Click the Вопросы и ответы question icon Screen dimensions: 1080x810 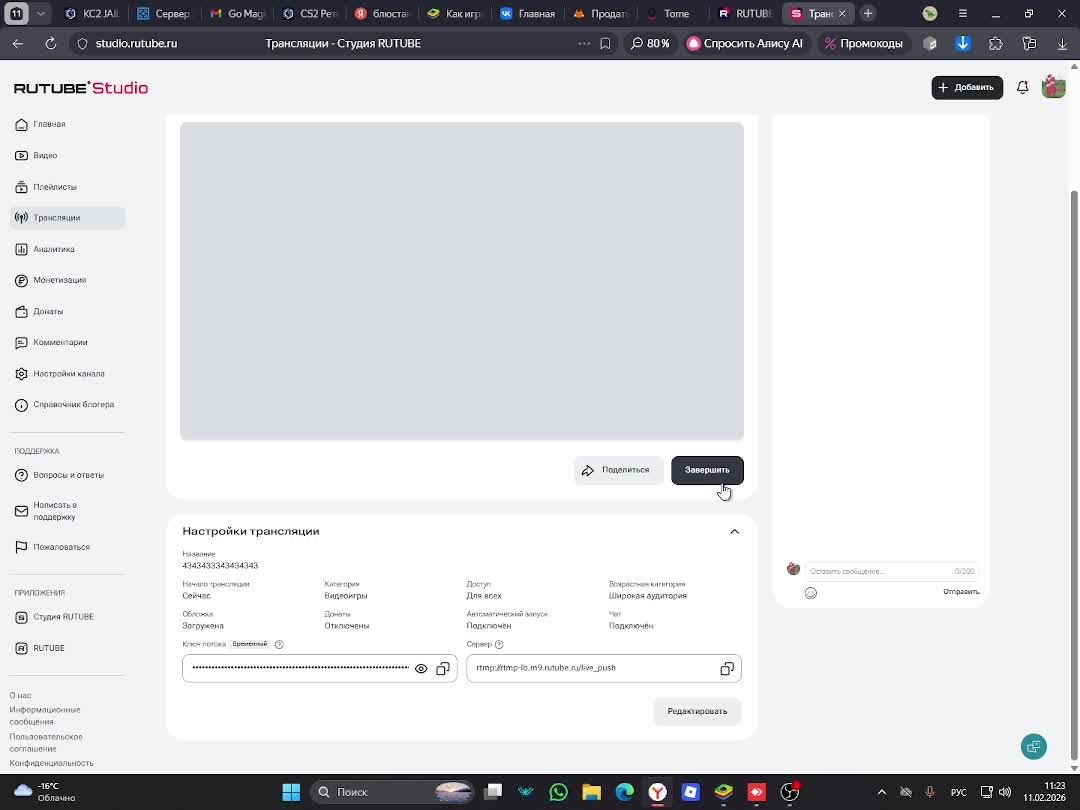coord(21,475)
